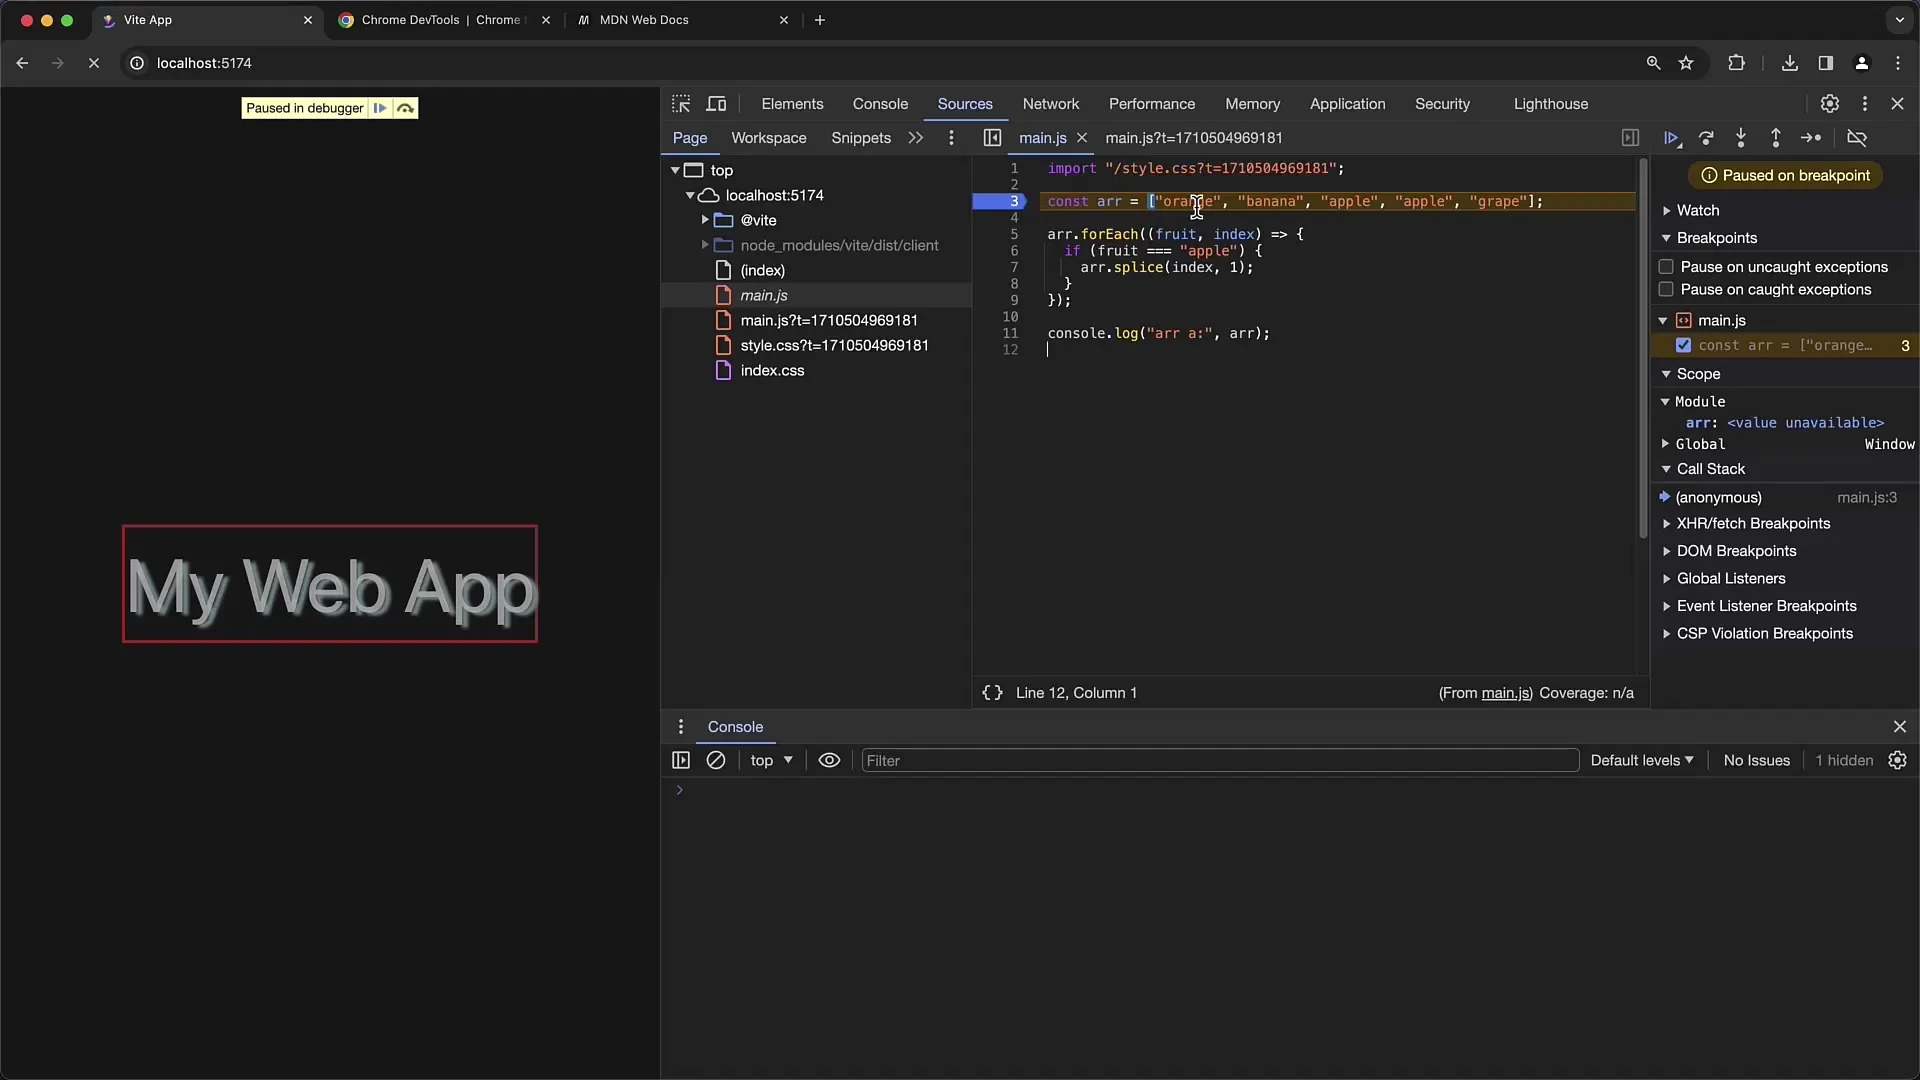Viewport: 1920px width, 1080px height.
Task: Collapse the Breakpoints section
Action: click(x=1716, y=238)
